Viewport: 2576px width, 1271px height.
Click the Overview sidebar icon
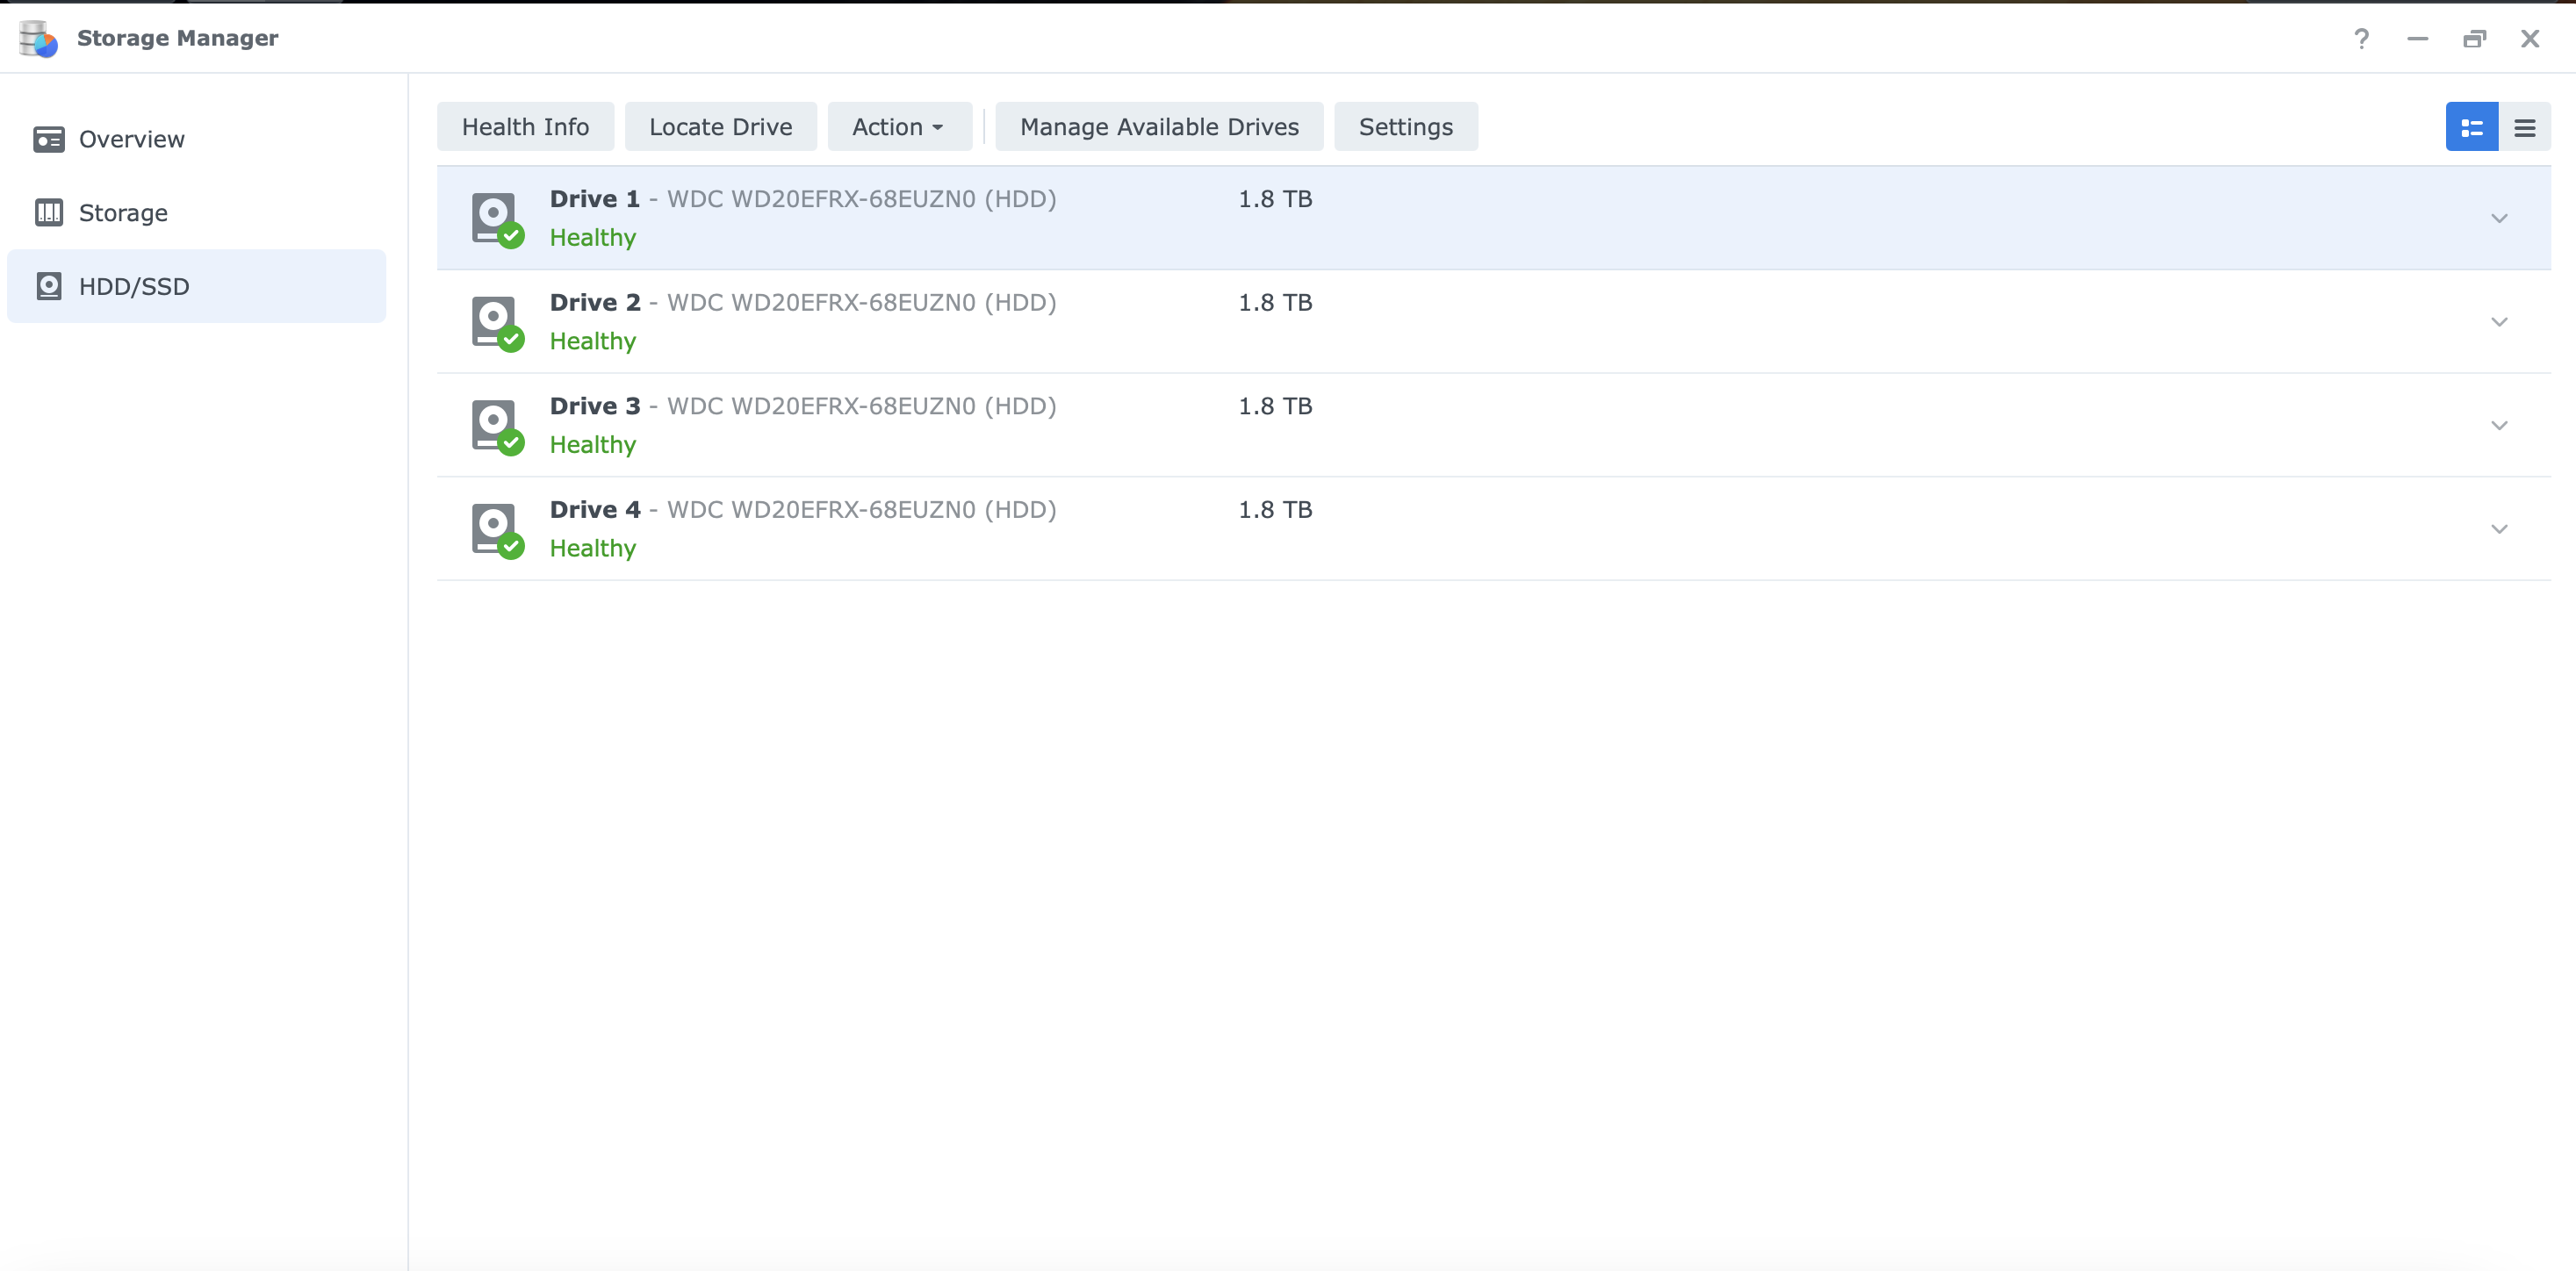(x=48, y=139)
